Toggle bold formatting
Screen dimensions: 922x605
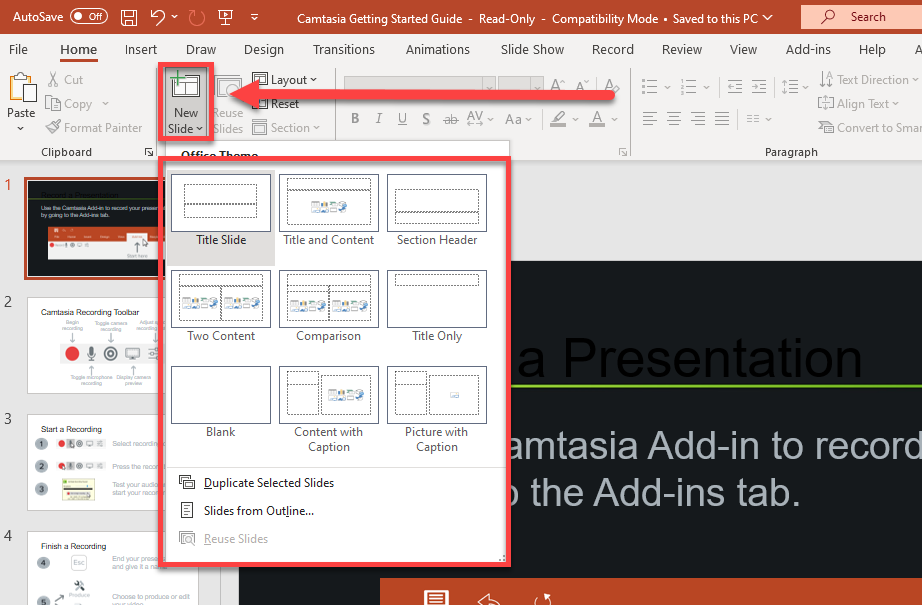(x=355, y=118)
